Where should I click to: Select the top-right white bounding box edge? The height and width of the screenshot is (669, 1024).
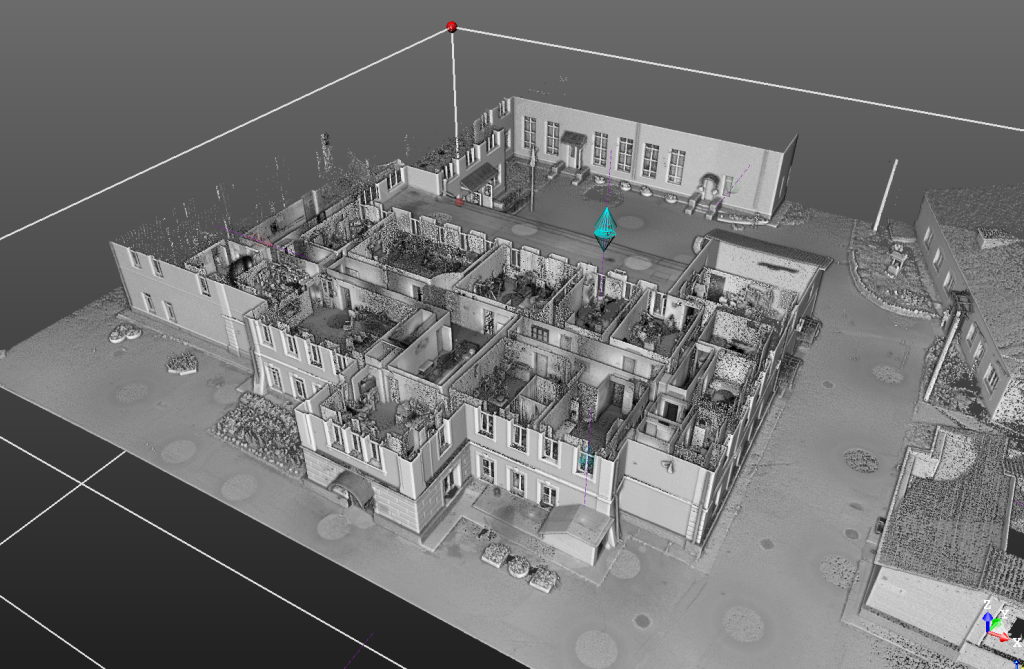(x=740, y=79)
